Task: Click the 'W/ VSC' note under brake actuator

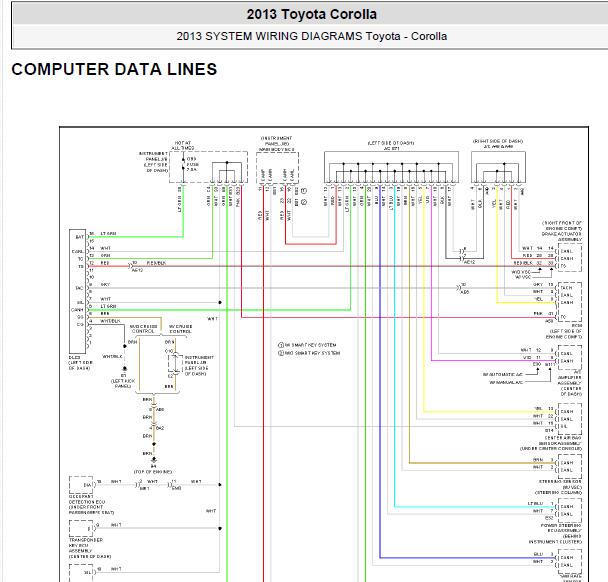Action: coord(523,277)
